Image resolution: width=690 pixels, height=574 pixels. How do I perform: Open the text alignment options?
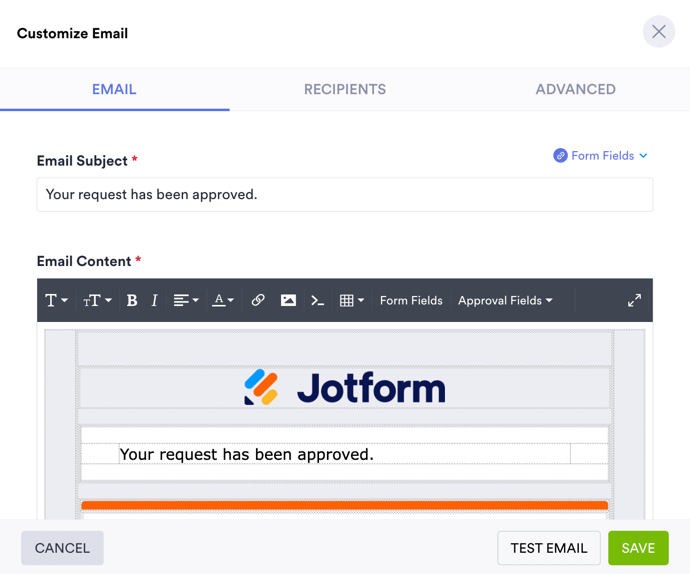click(185, 300)
